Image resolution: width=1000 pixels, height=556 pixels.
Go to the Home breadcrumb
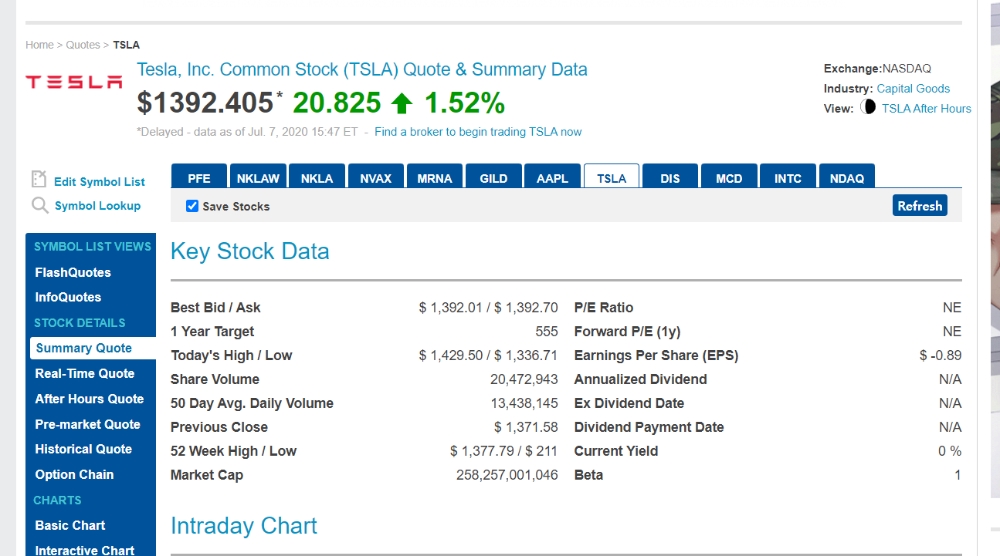40,45
